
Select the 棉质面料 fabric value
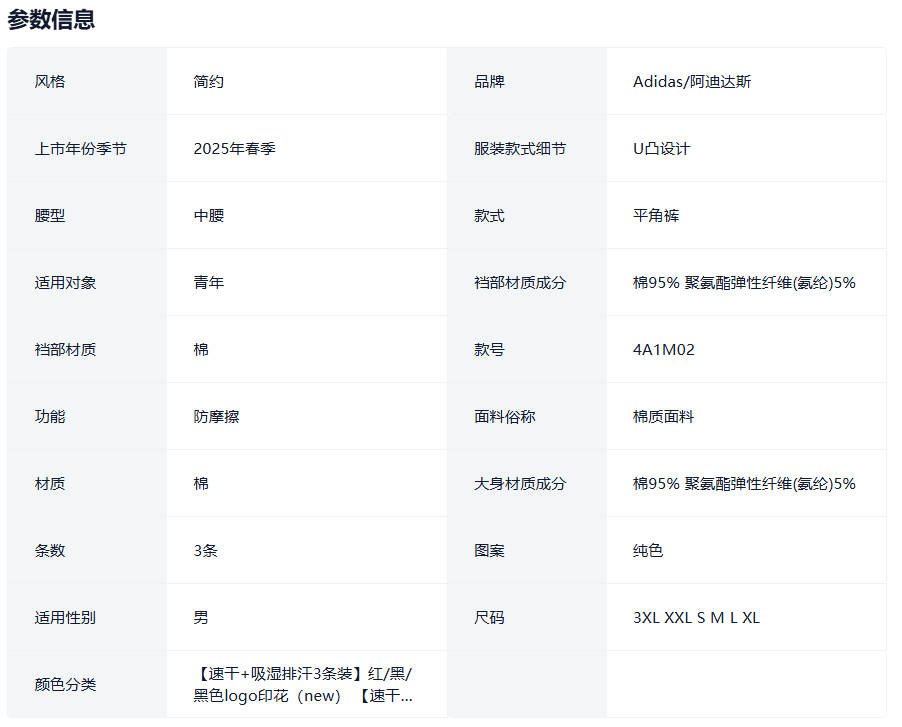click(663, 417)
